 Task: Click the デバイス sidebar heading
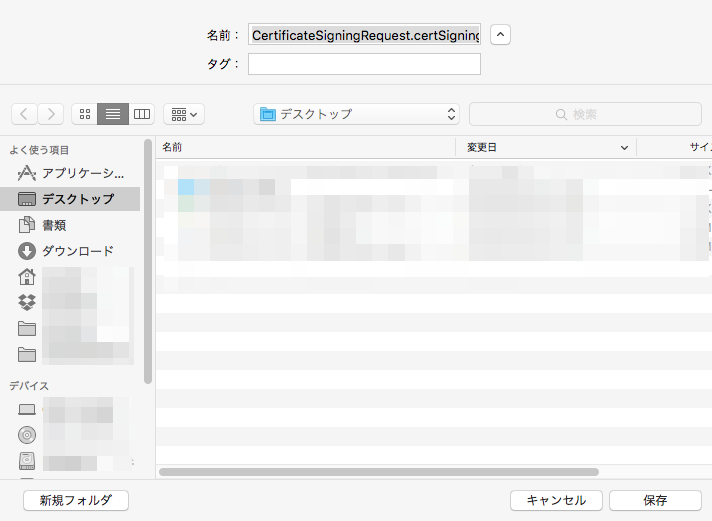click(29, 386)
